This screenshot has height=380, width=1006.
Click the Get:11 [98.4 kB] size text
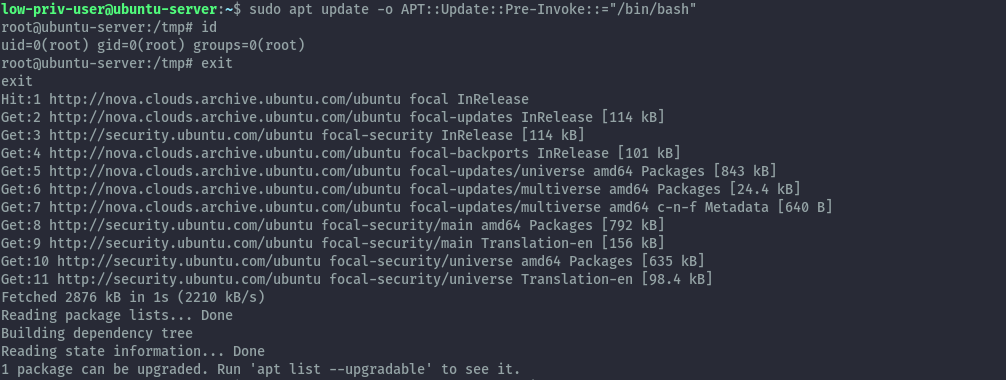click(x=676, y=279)
